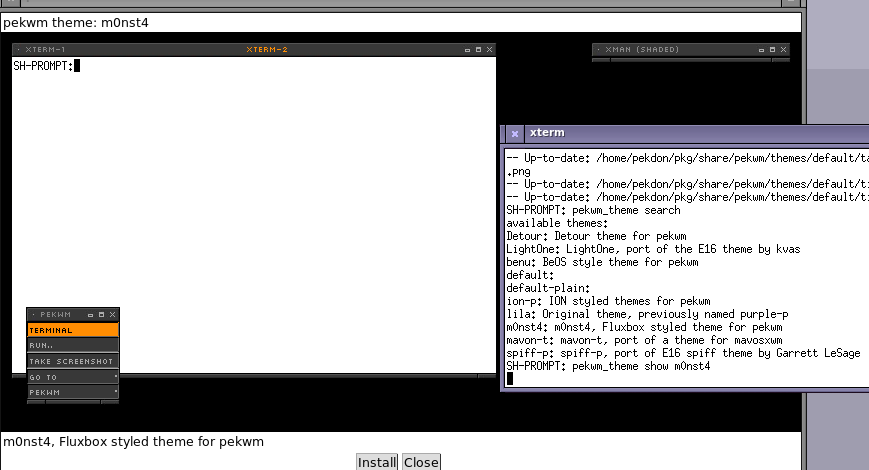Choose Take Screenshot in the PEKWM menu
869x470 pixels.
coord(73,361)
